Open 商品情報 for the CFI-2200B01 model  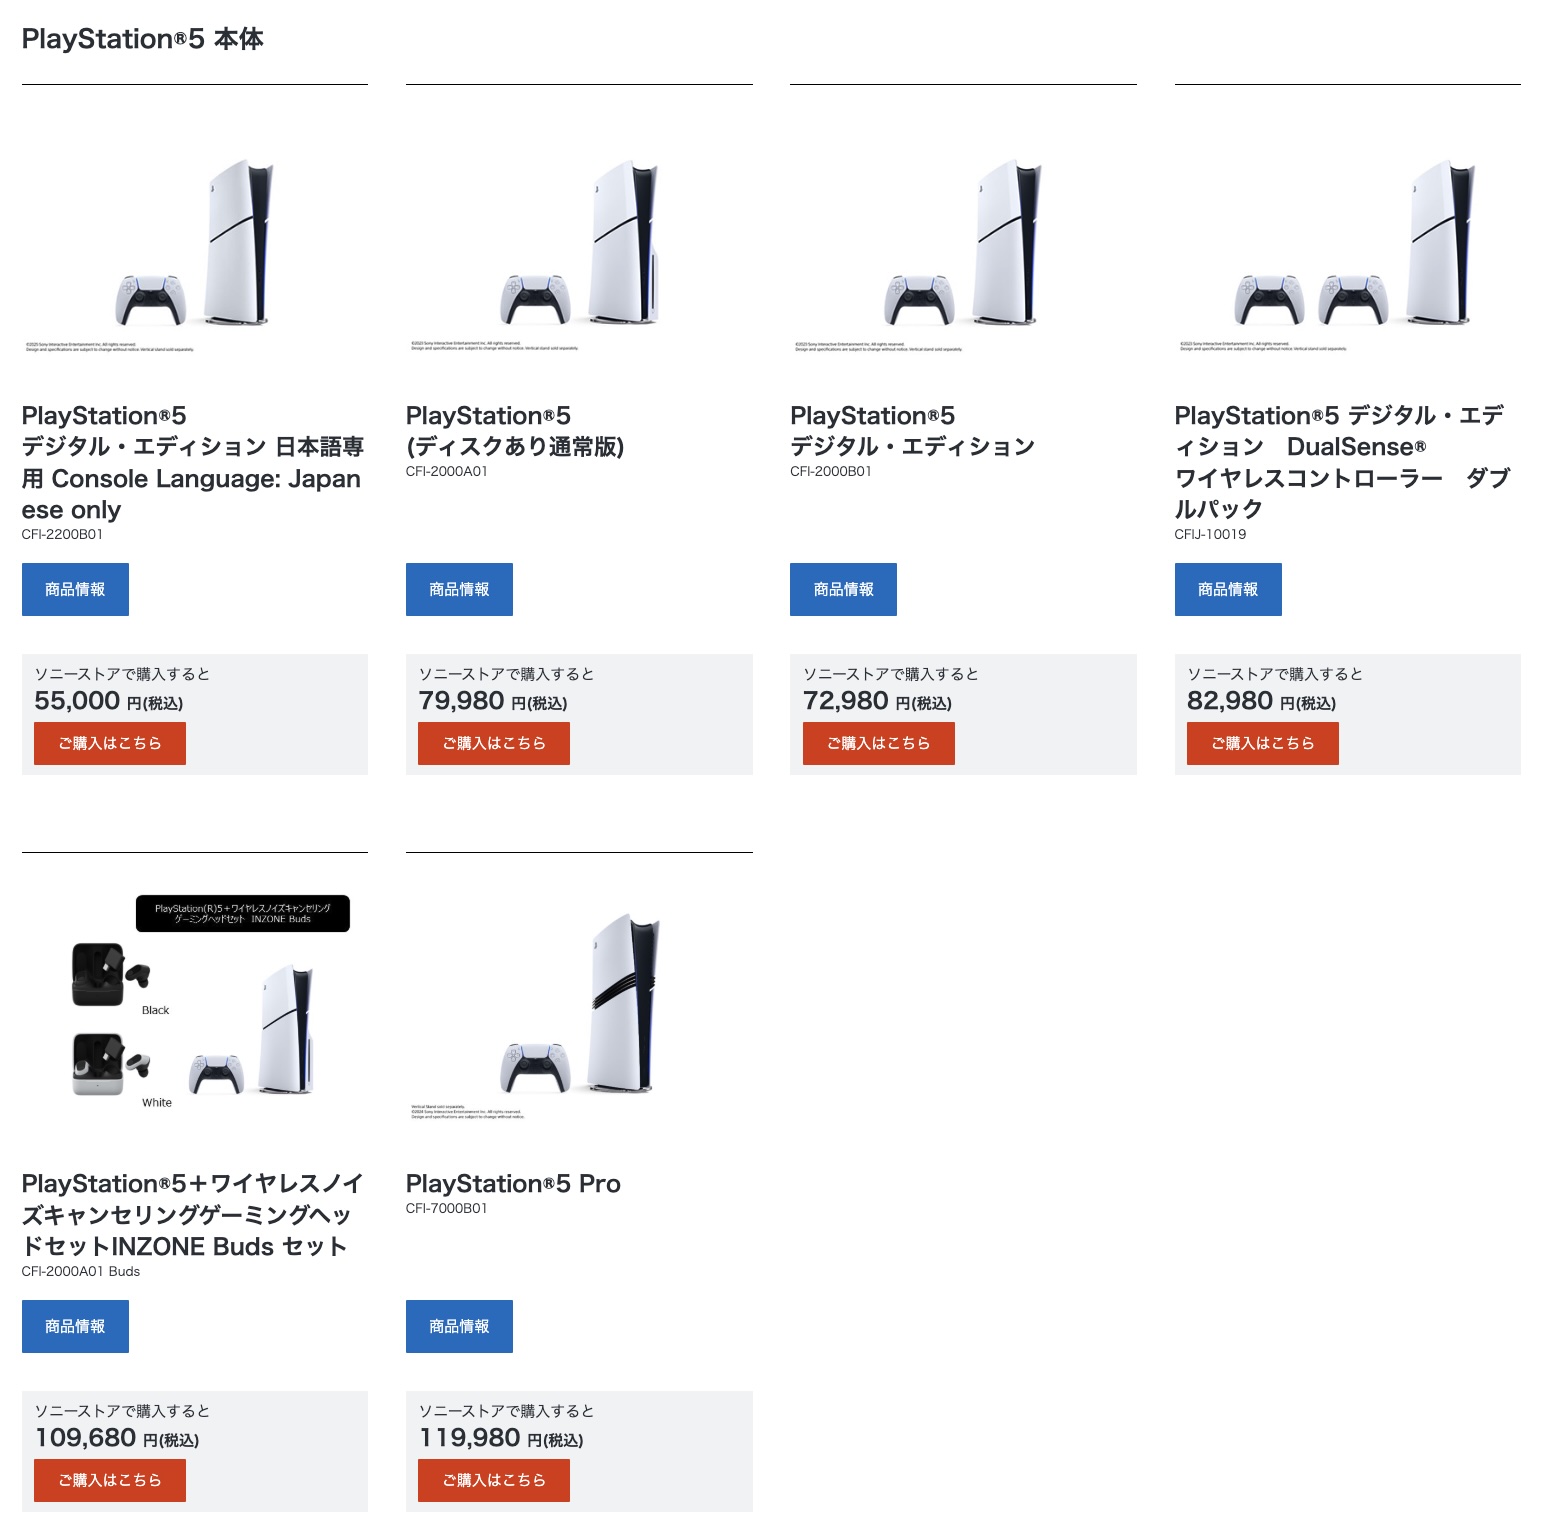point(75,590)
